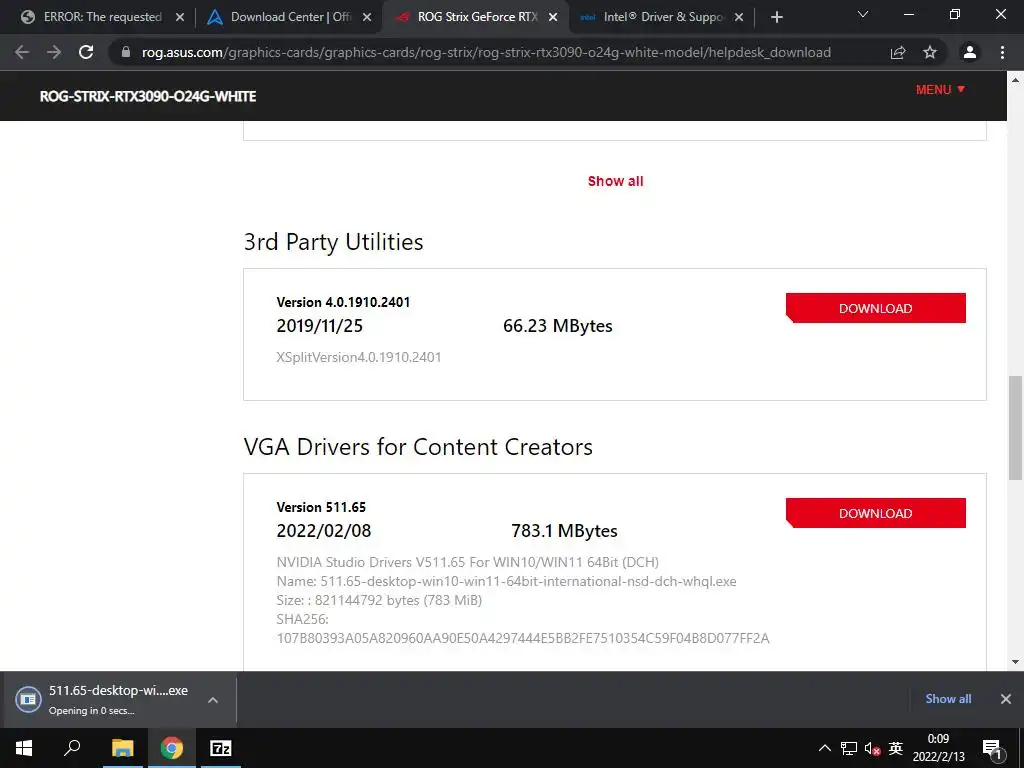Viewport: 1024px width, 768px height.
Task: Close the ROG Strix GeForce tab
Action: tap(553, 17)
